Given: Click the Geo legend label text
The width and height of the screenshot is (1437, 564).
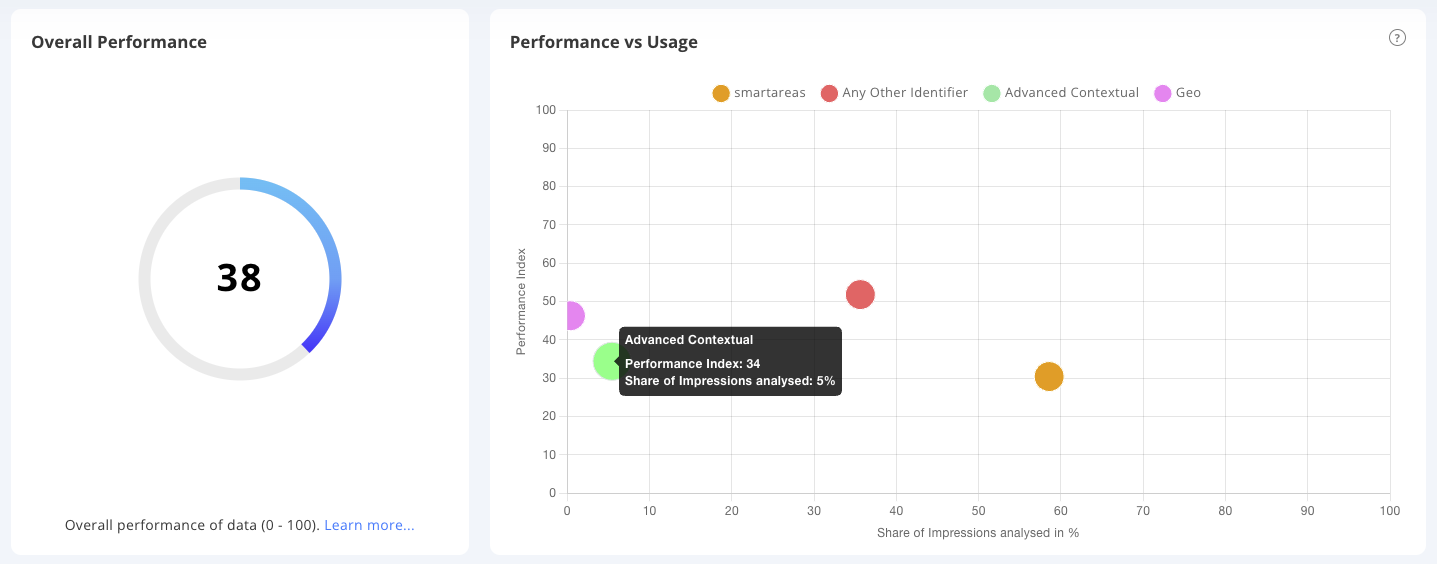Looking at the screenshot, I should [x=1188, y=93].
